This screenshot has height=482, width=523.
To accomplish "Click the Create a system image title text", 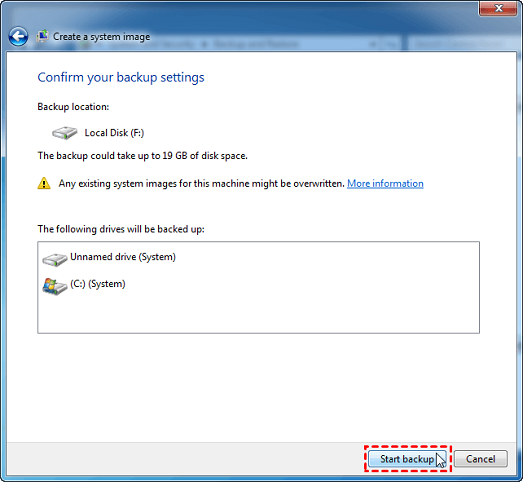I will [101, 37].
